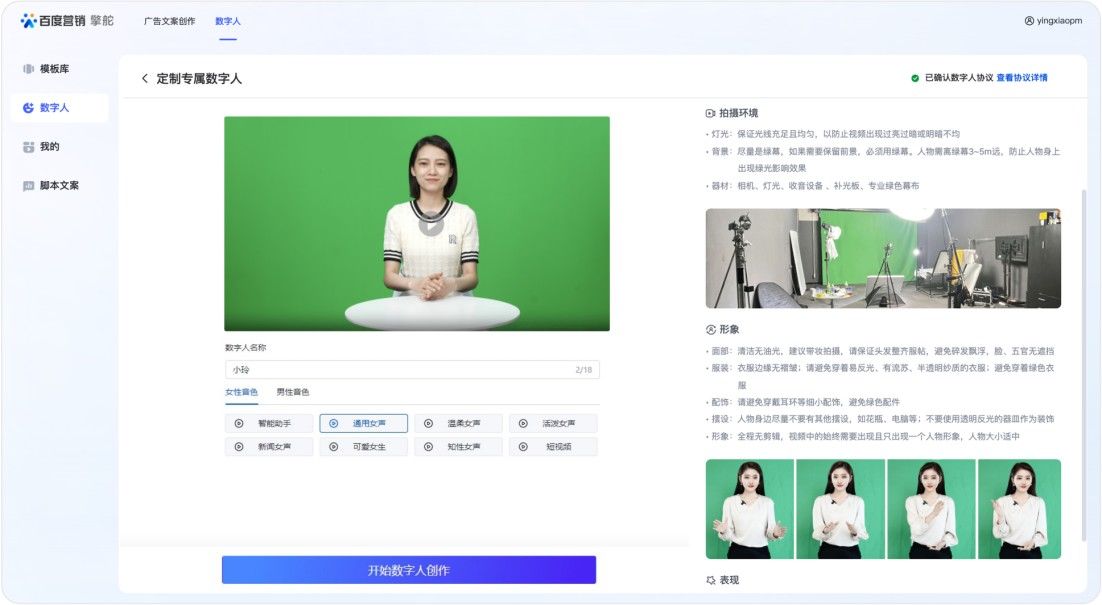
Task: Open the third pose example photo
Action: point(932,509)
